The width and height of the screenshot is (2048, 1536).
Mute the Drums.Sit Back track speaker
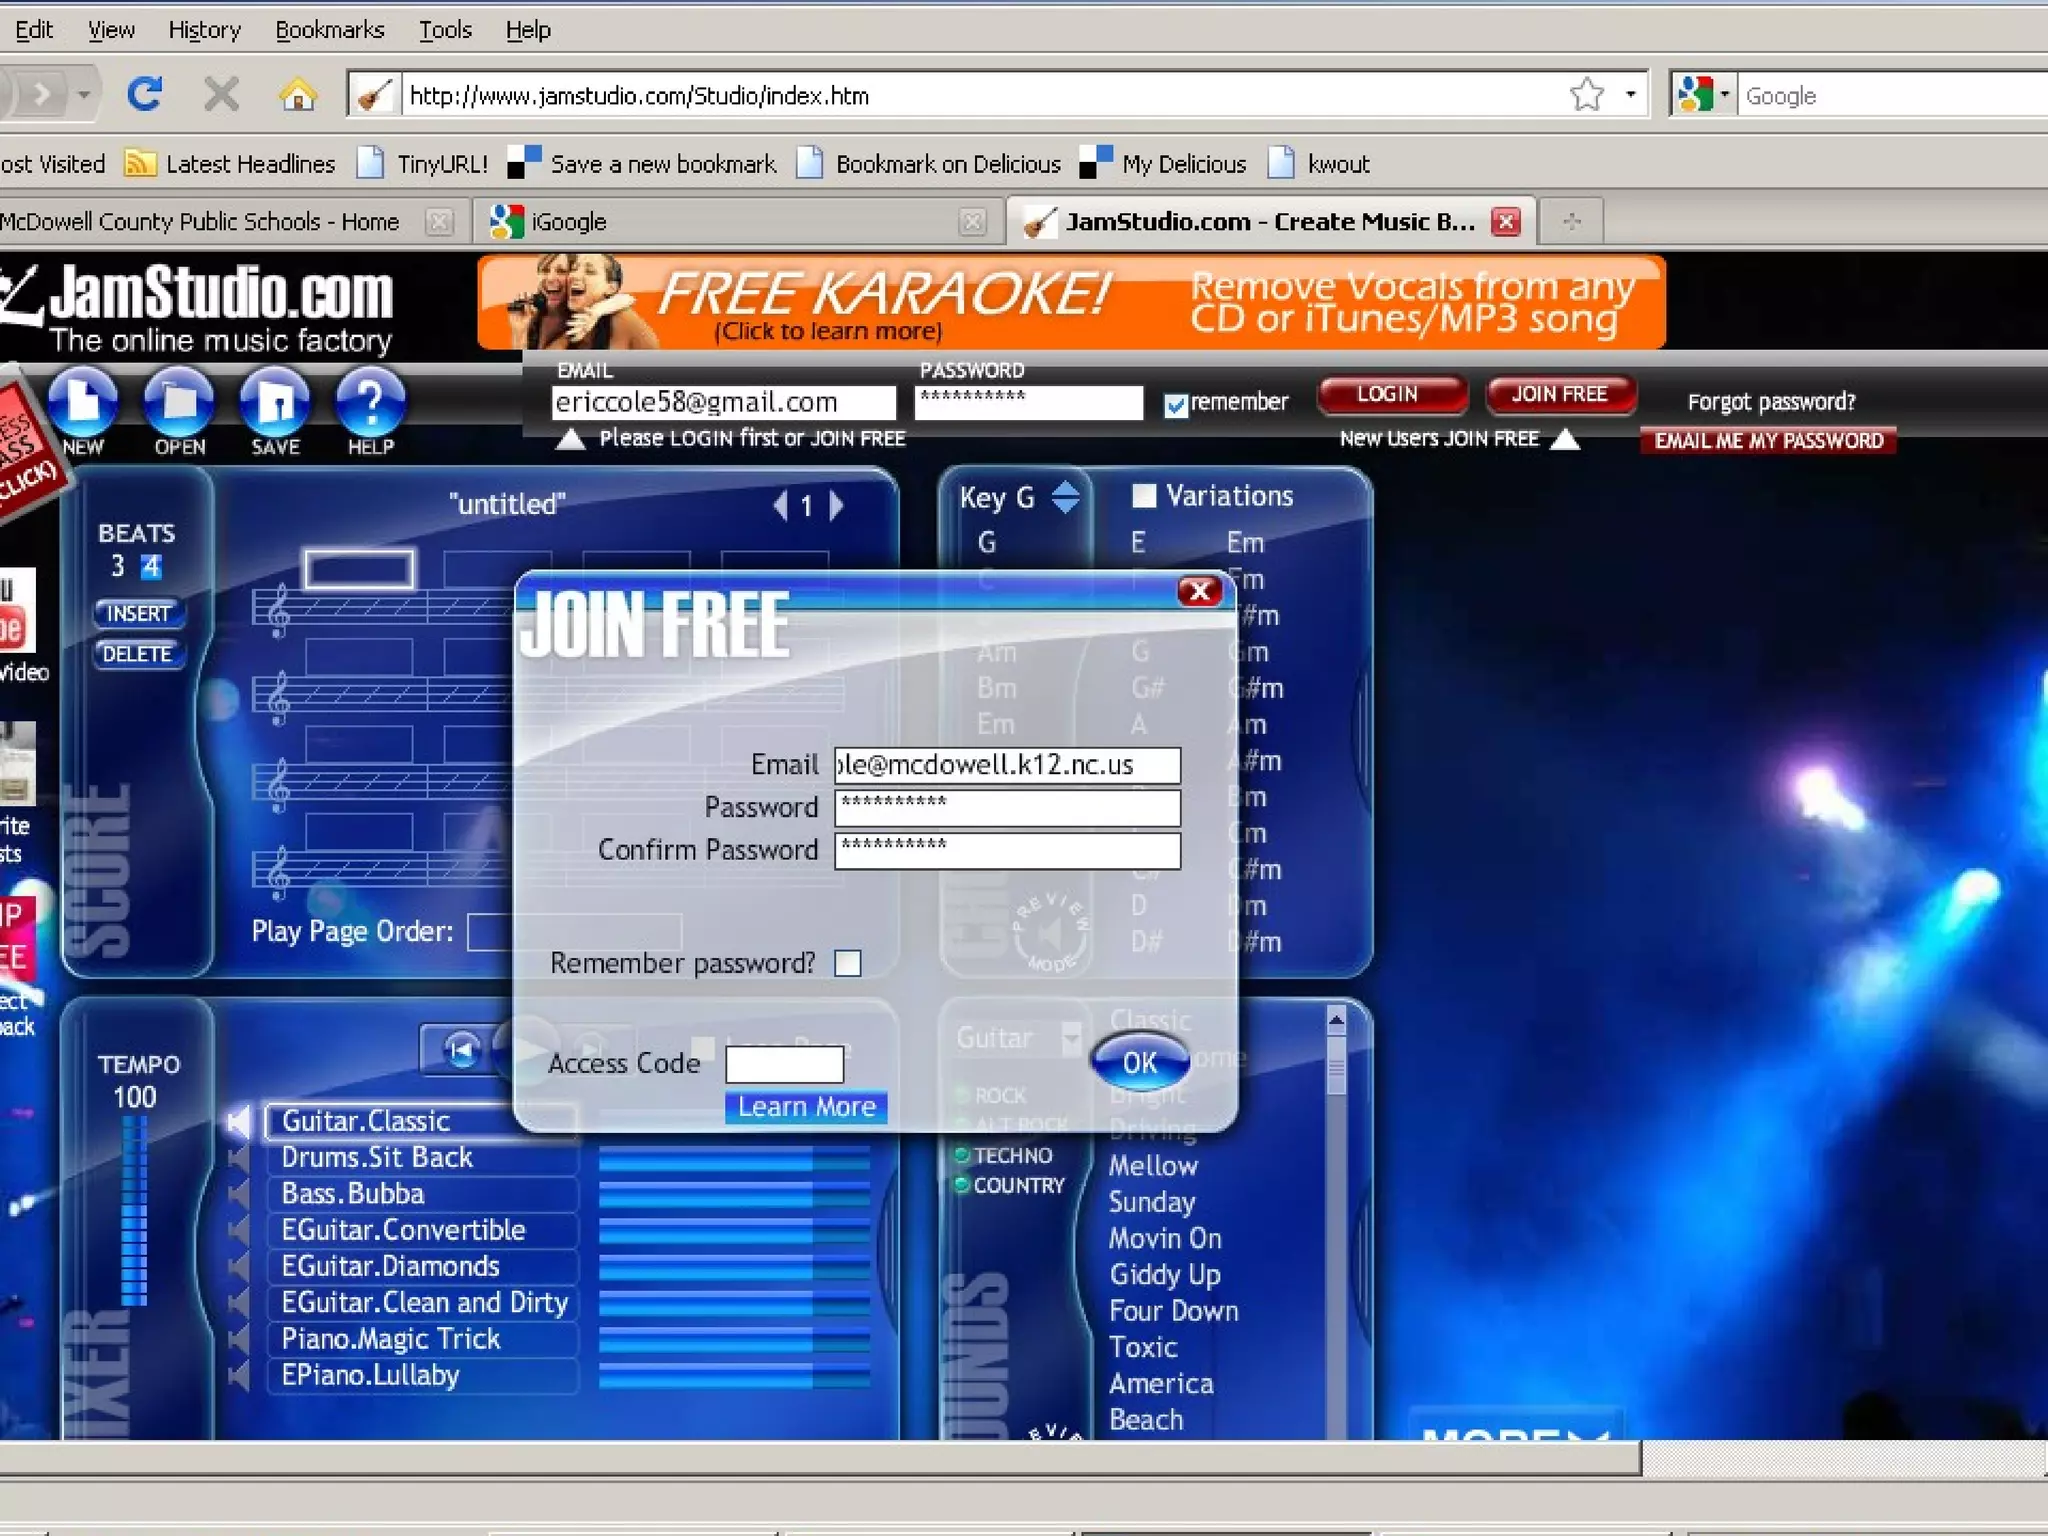238,1158
